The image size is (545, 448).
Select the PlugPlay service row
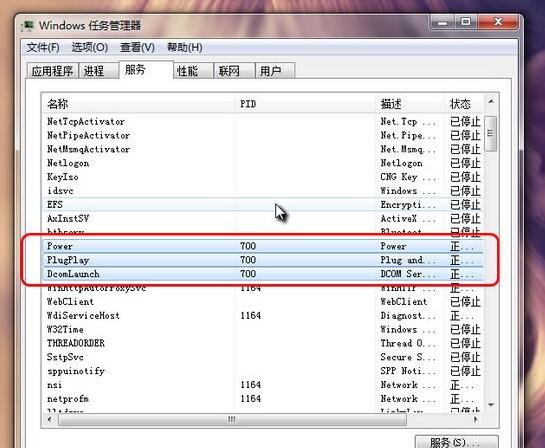[x=263, y=260]
